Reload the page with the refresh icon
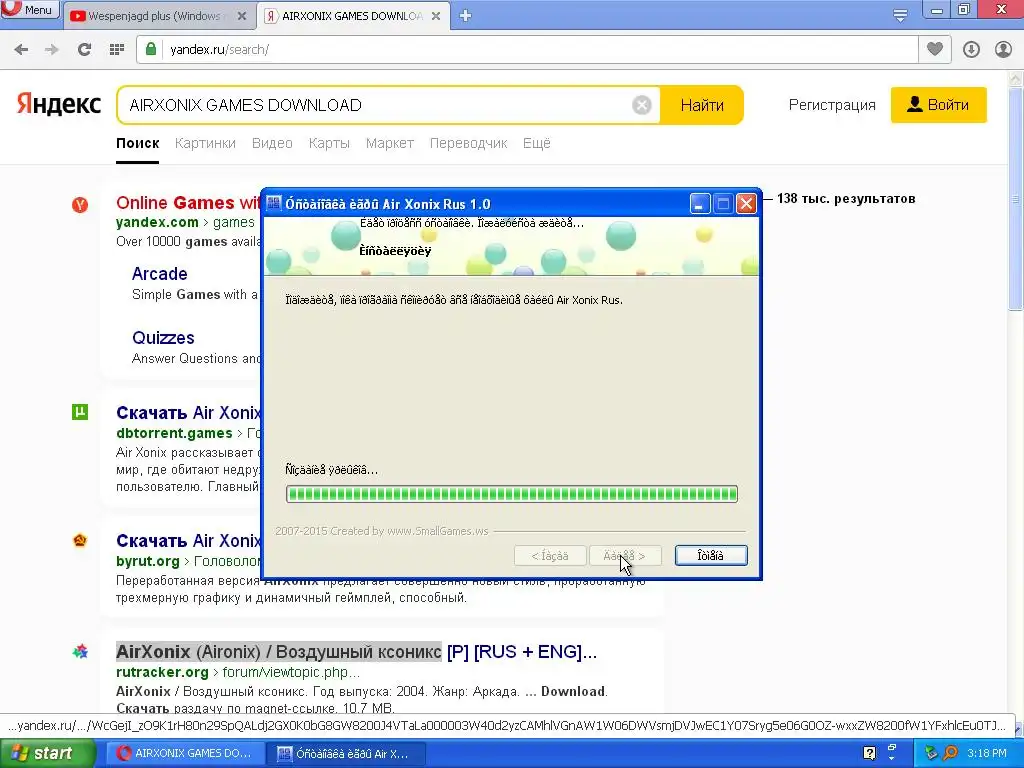The width and height of the screenshot is (1024, 768). (x=84, y=49)
